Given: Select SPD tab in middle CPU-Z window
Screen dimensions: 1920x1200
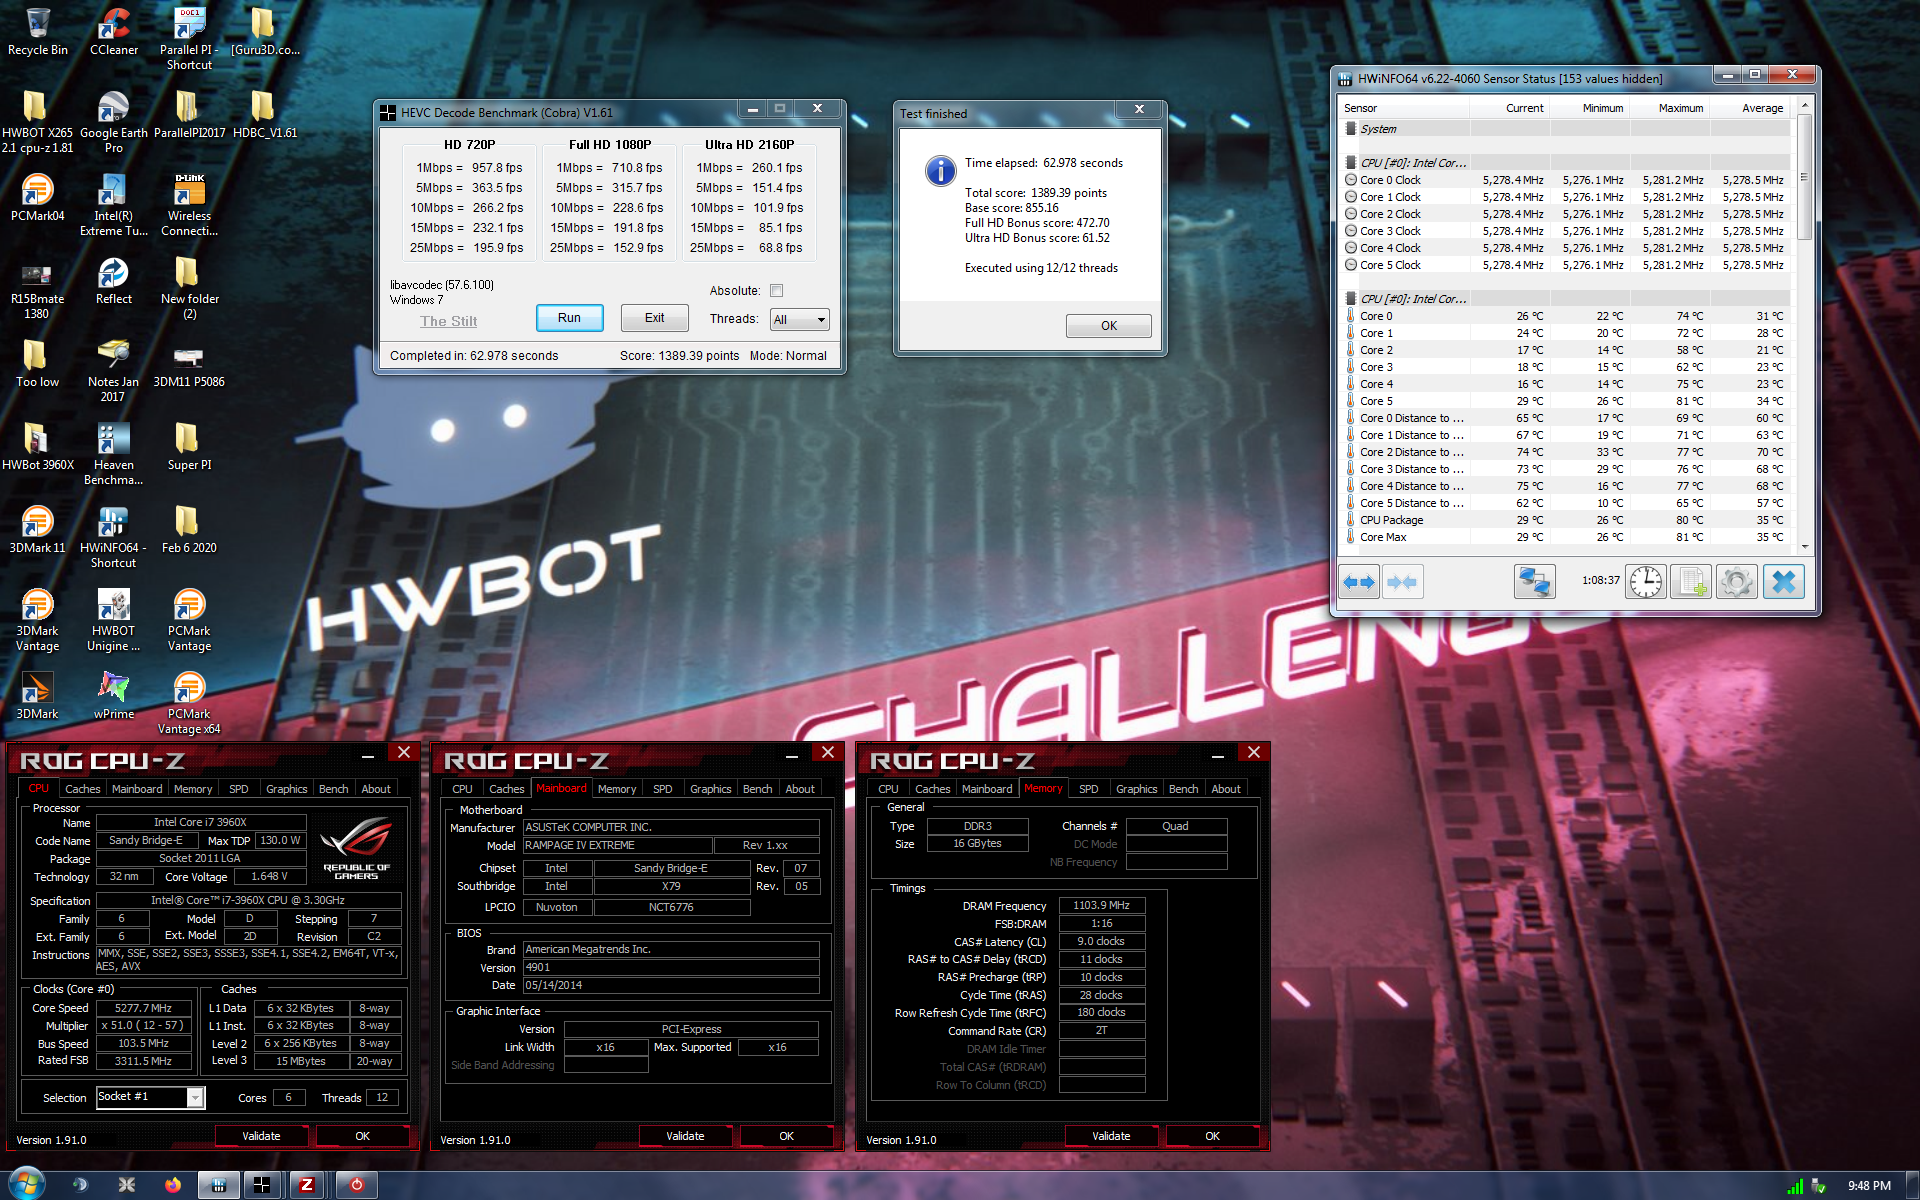Looking at the screenshot, I should pos(663,789).
